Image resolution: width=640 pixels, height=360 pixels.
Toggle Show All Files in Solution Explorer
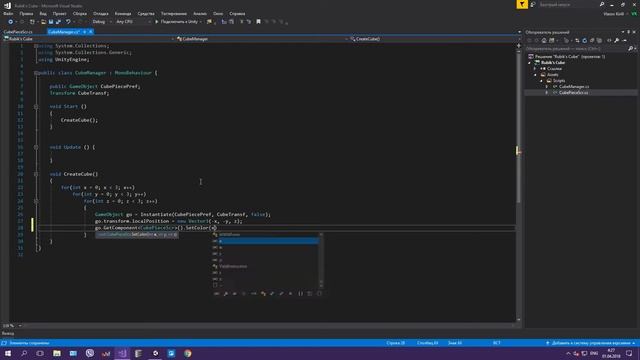[600, 40]
